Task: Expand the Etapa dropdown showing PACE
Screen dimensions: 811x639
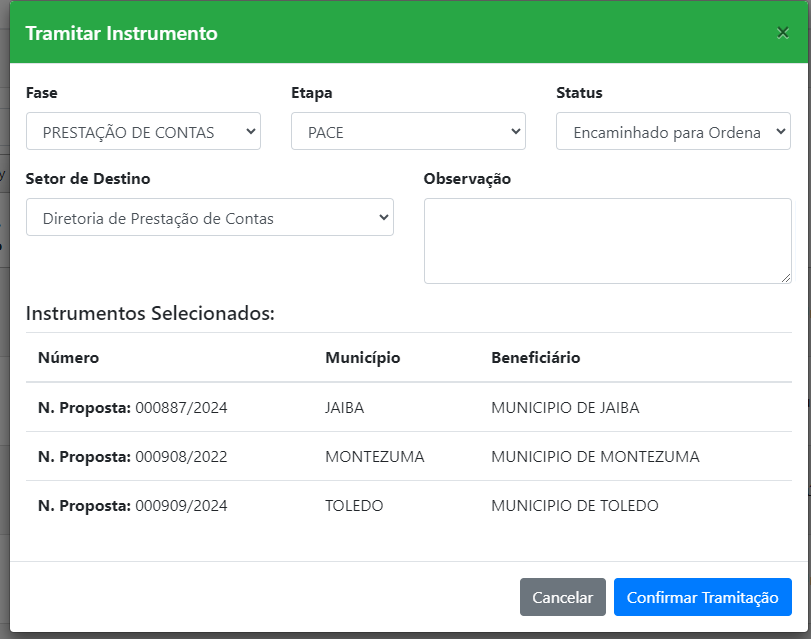Action: tap(408, 131)
